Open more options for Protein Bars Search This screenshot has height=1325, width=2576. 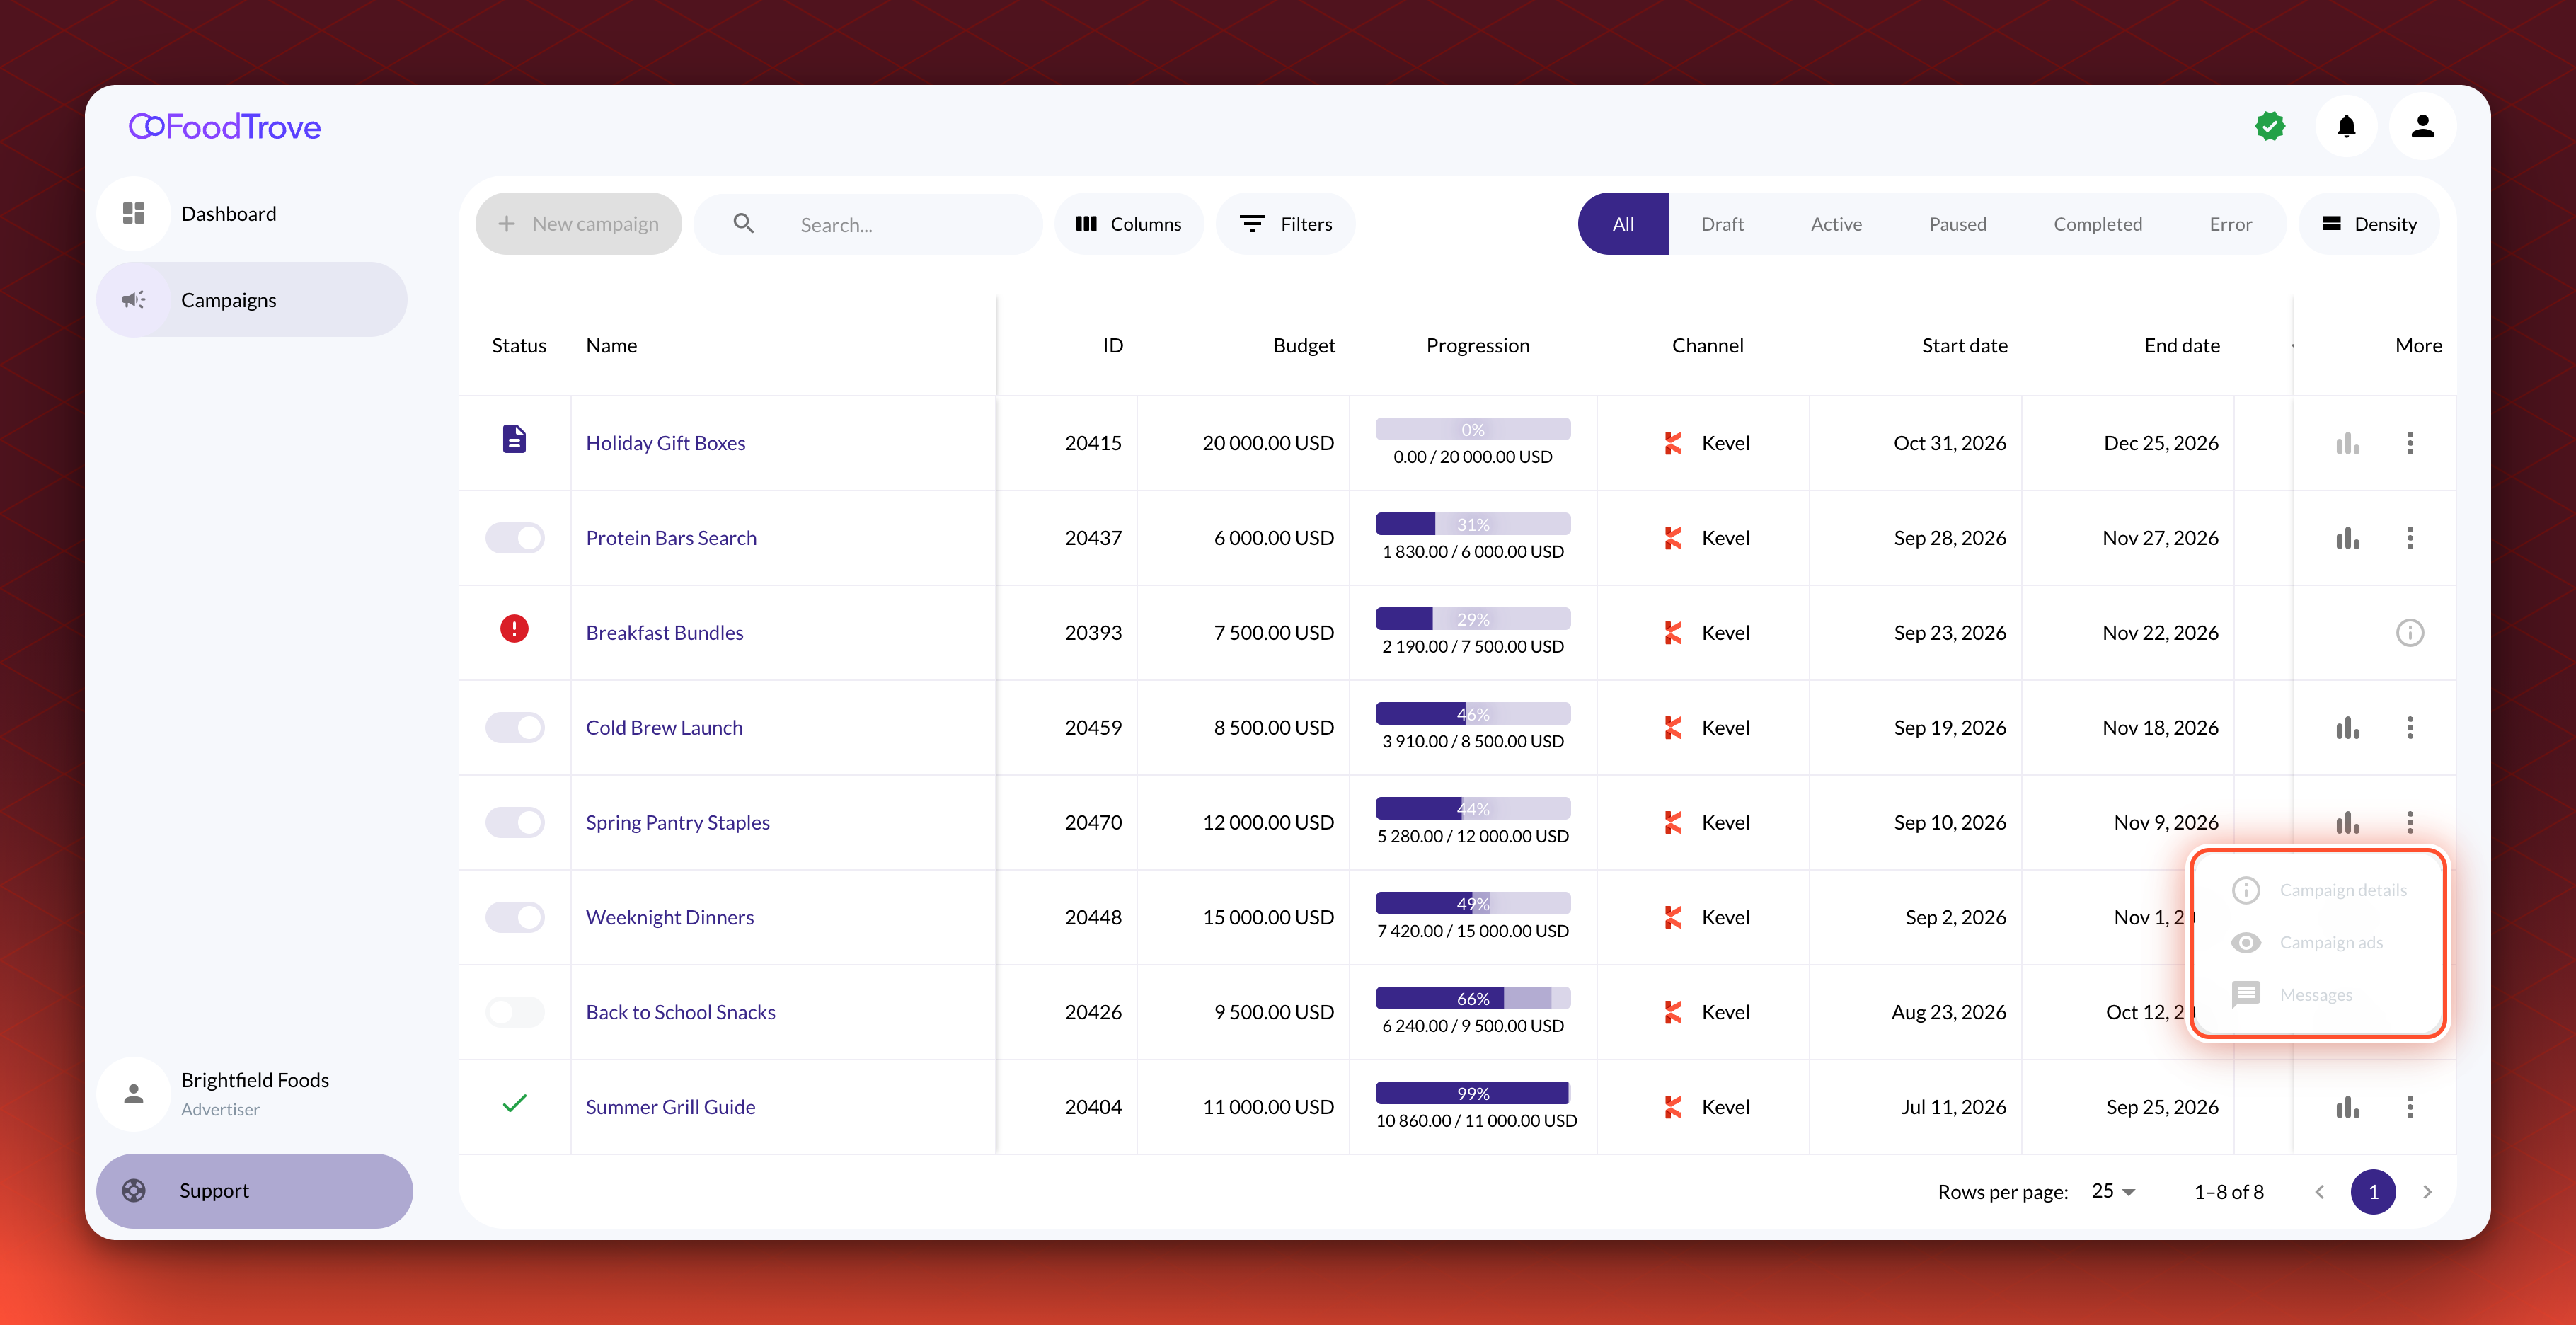coord(2410,538)
